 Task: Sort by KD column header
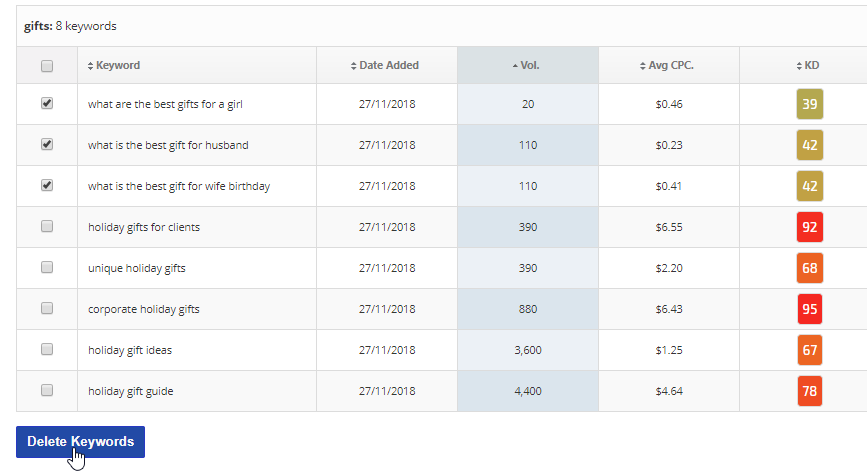pyautogui.click(x=810, y=65)
